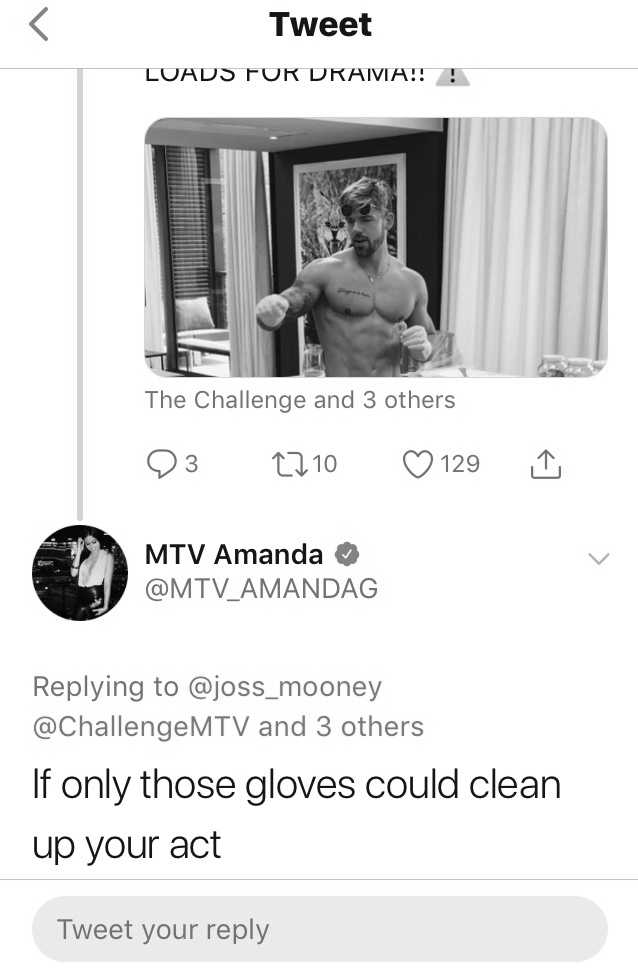Tap the verified badge beside MTV Amanda
This screenshot has width=638, height=968.
(347, 554)
